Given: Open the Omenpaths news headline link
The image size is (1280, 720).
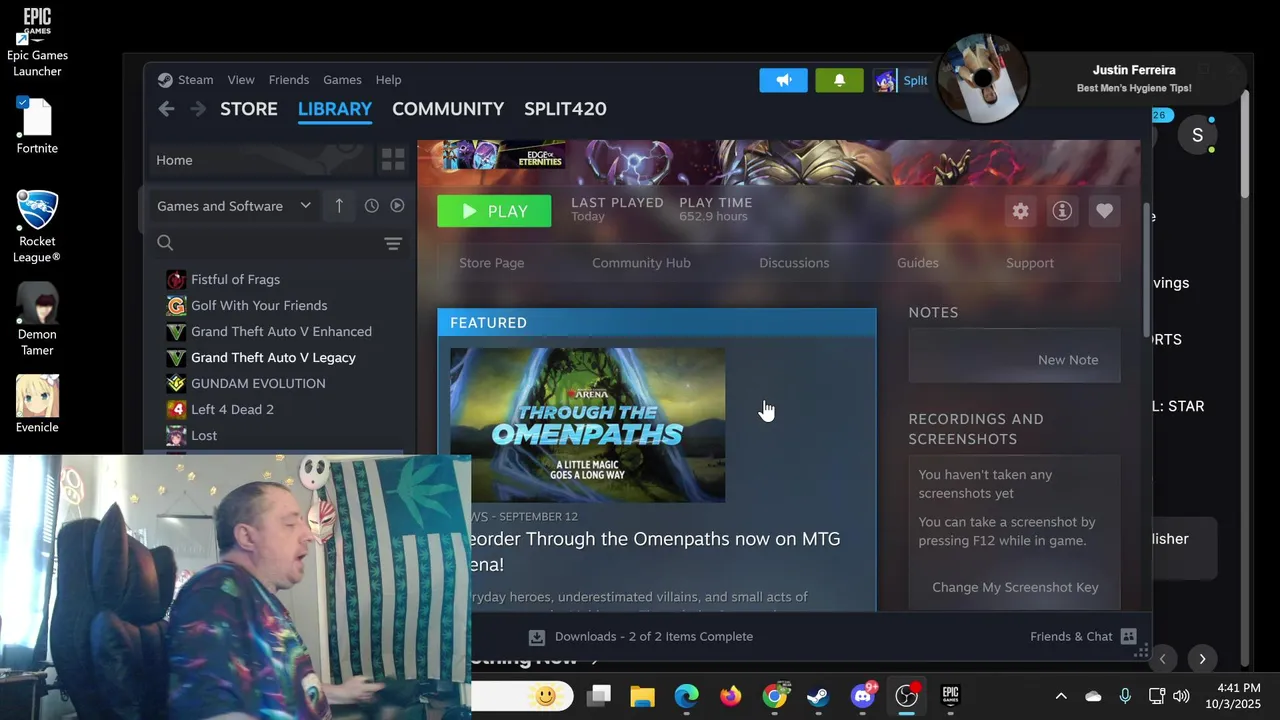Looking at the screenshot, I should point(655,552).
